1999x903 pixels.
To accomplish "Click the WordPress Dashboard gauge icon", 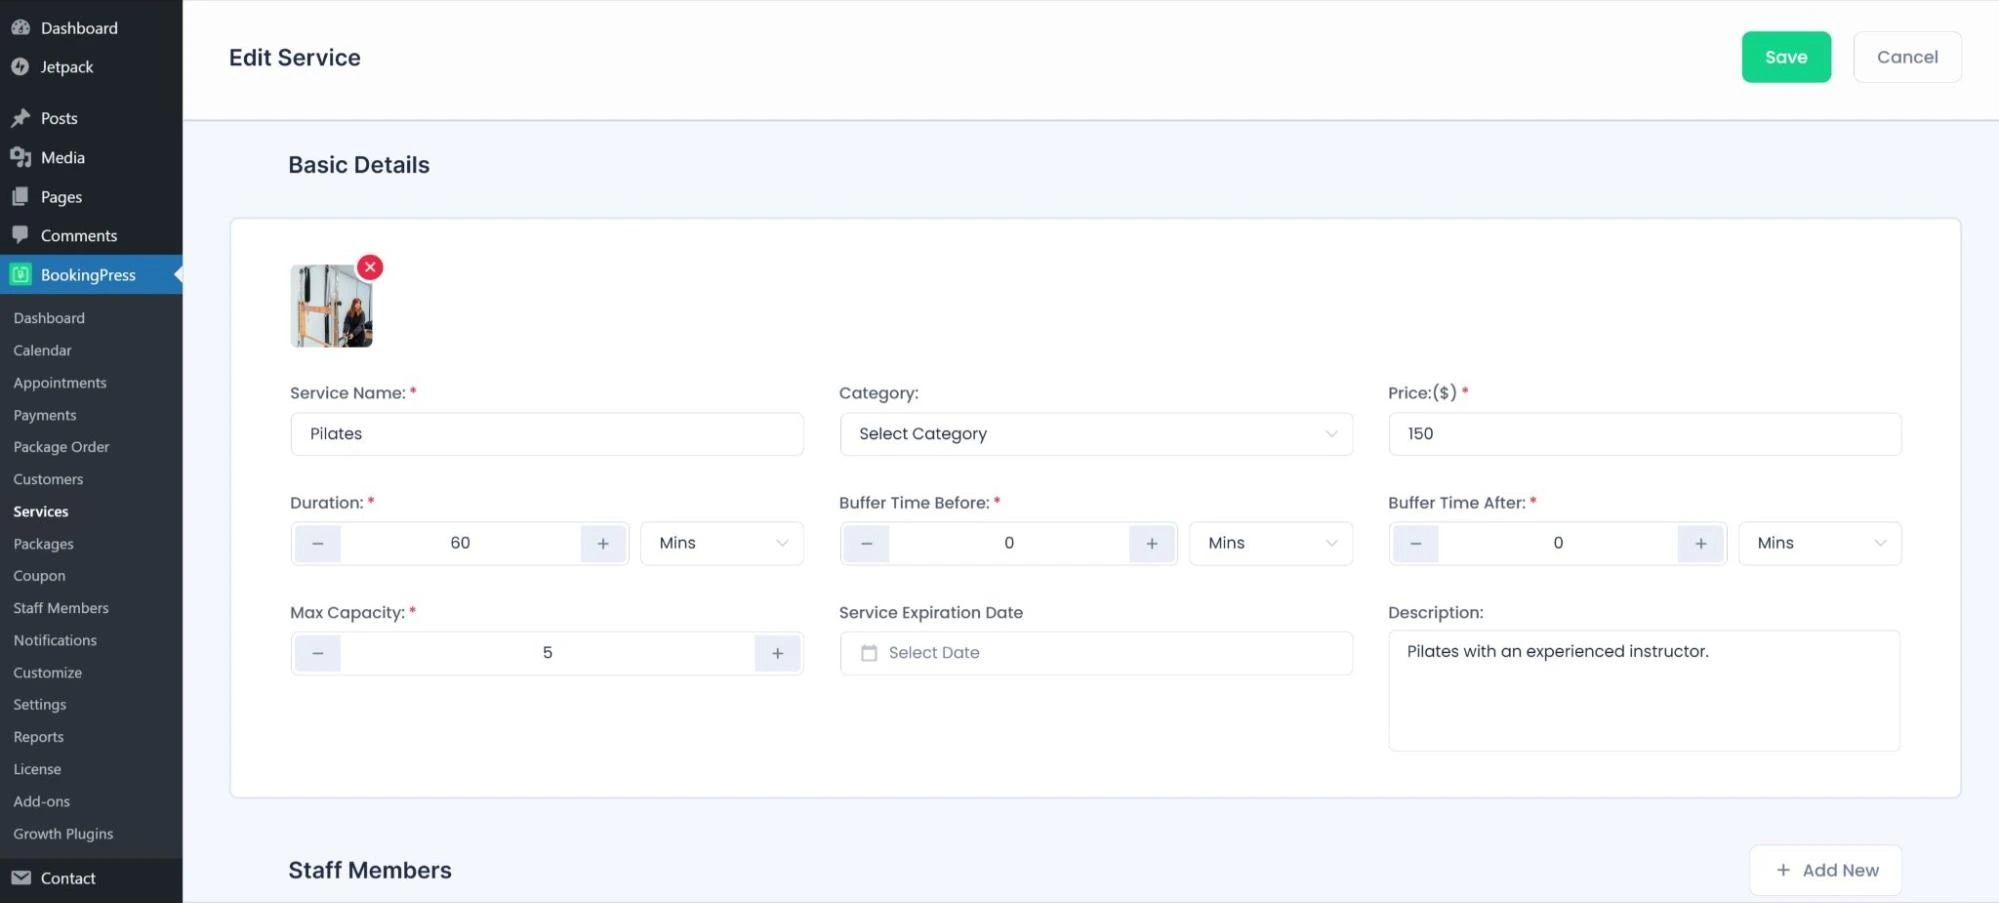I will (20, 28).
